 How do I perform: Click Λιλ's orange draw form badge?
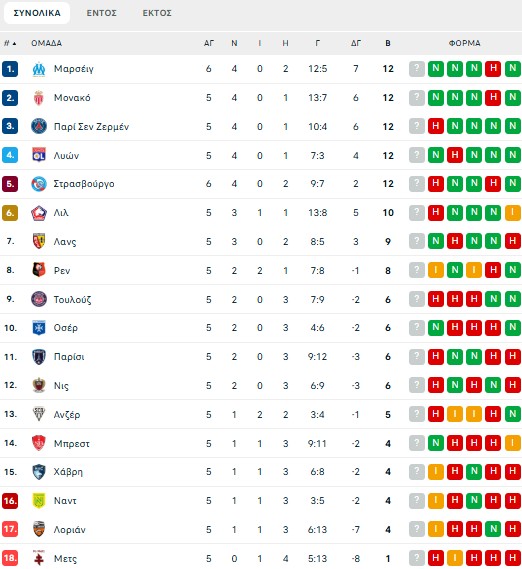coord(513,213)
